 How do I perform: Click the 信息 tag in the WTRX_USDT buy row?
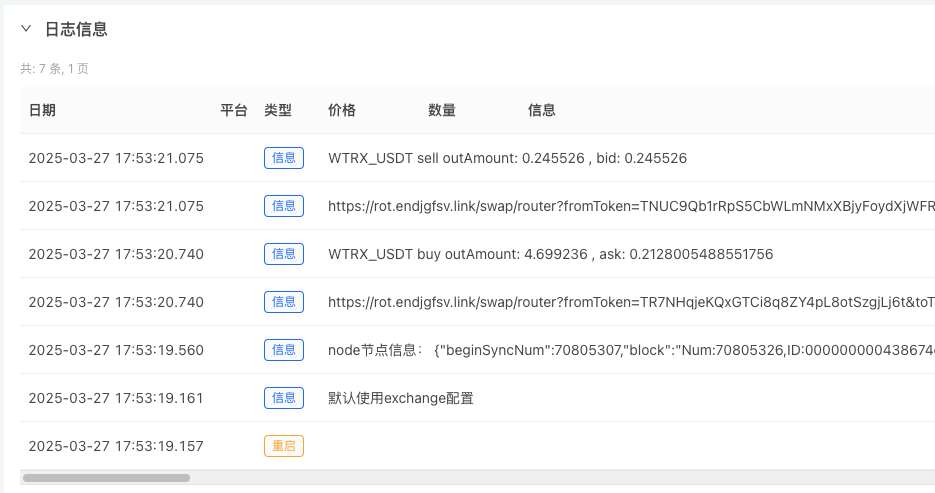(284, 254)
